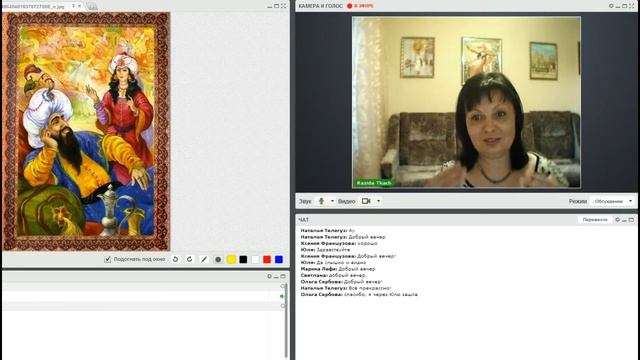
Task: Rotate the image clockwise
Action: coord(190,259)
